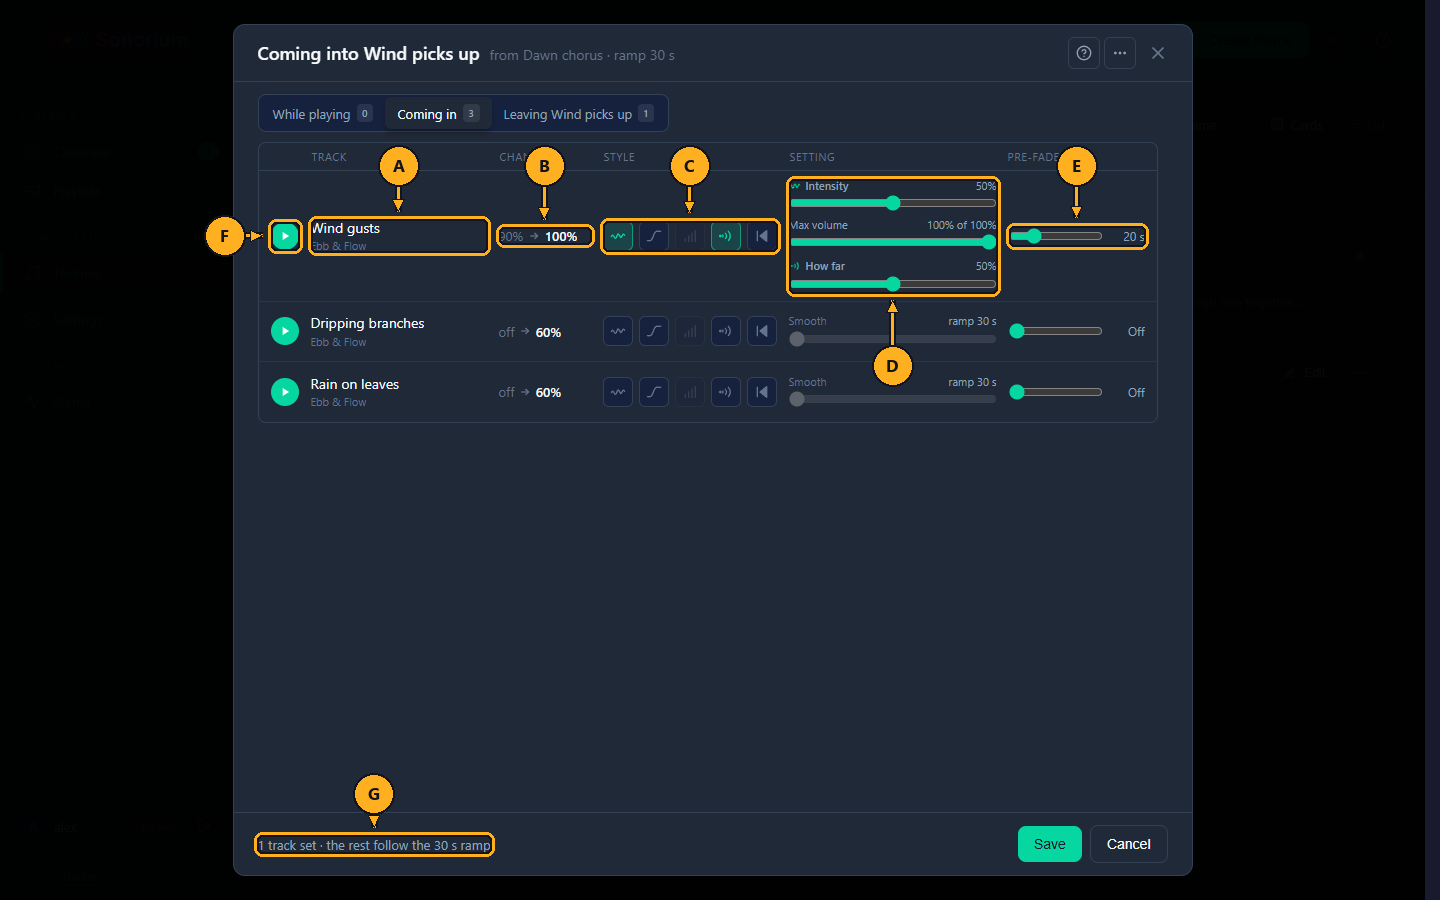Preview the Dripping branches track
The width and height of the screenshot is (1440, 900).
tap(285, 331)
